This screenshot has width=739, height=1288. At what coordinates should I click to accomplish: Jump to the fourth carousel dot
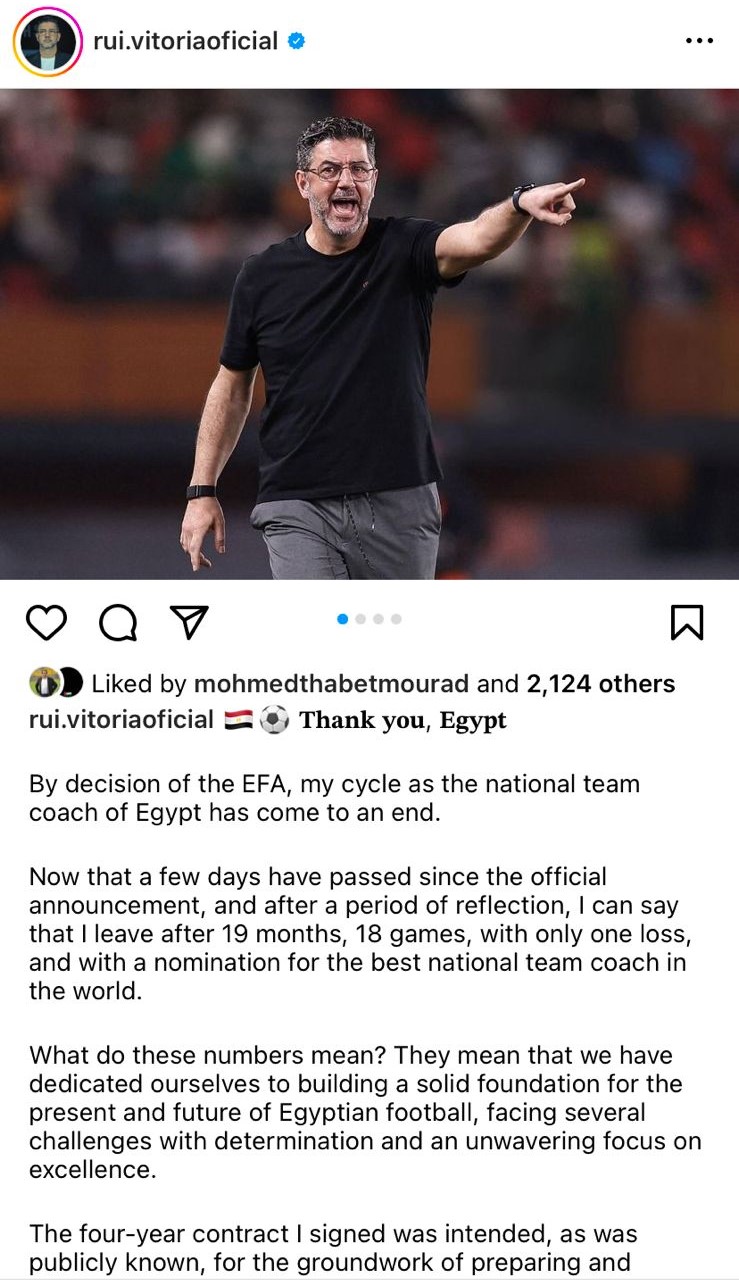coord(396,619)
